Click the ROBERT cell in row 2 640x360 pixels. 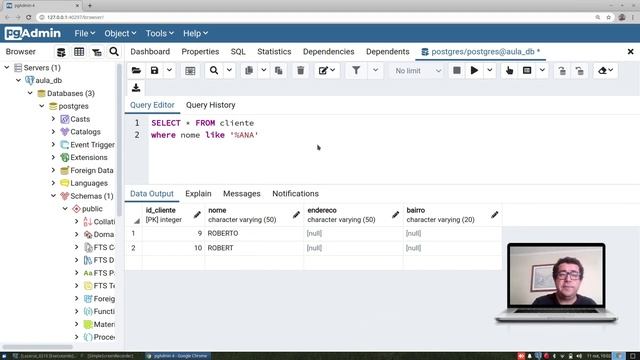point(254,248)
